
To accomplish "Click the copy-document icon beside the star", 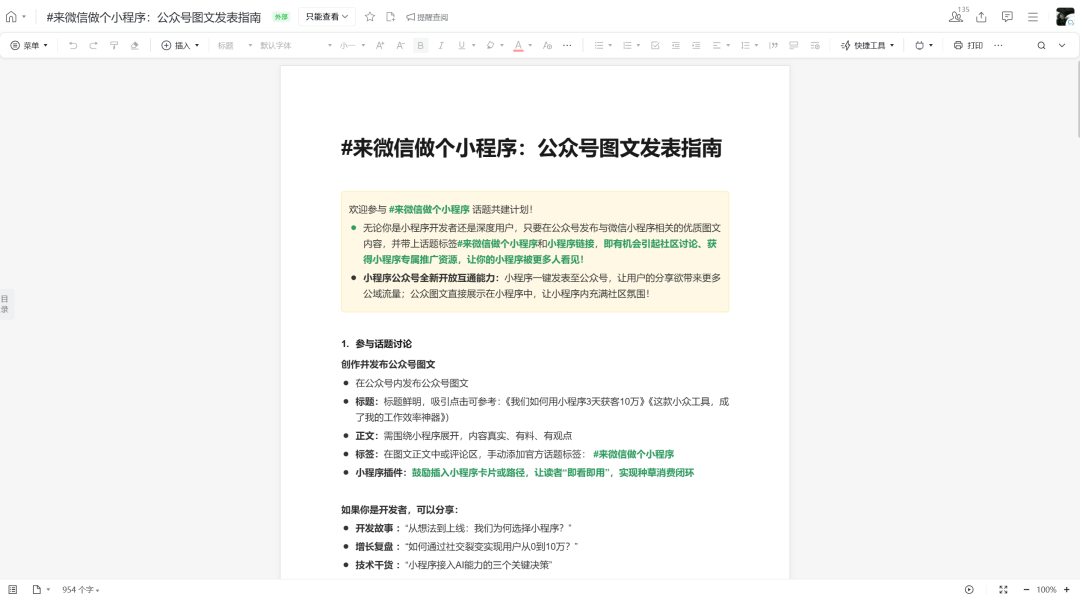I will (391, 17).
